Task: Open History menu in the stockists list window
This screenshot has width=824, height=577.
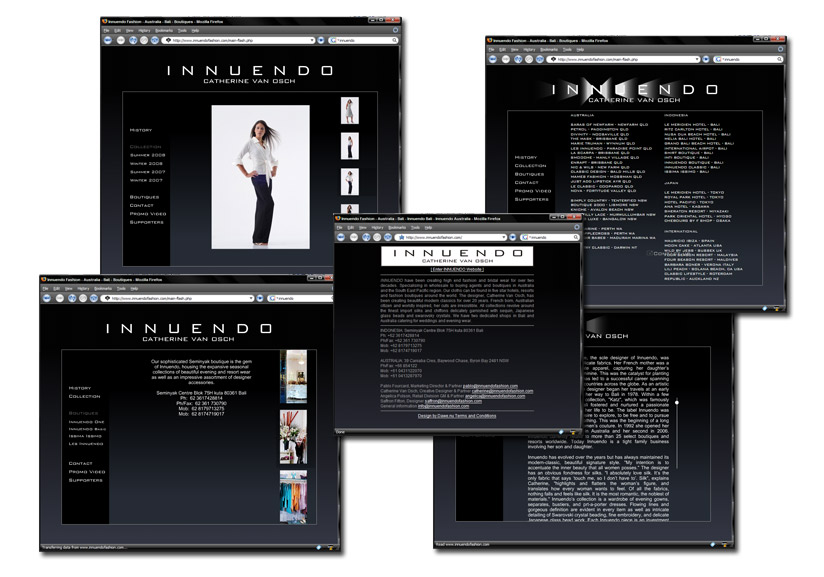Action: click(x=529, y=49)
